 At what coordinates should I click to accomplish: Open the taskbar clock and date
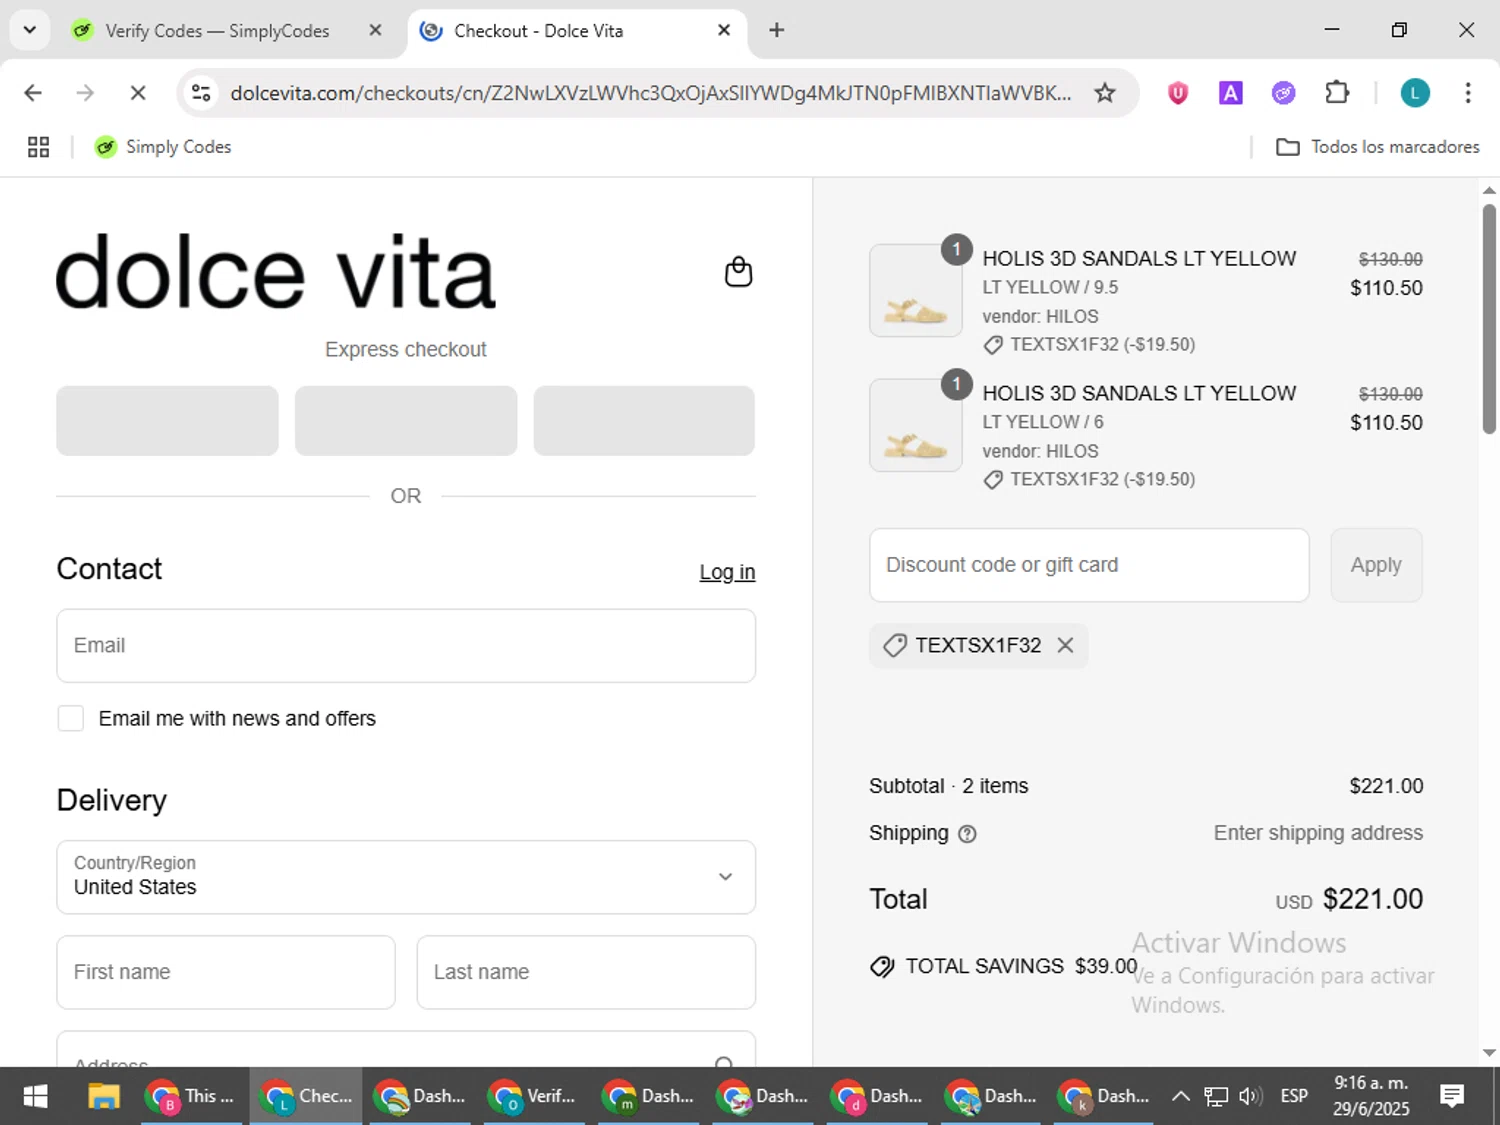click(x=1371, y=1097)
